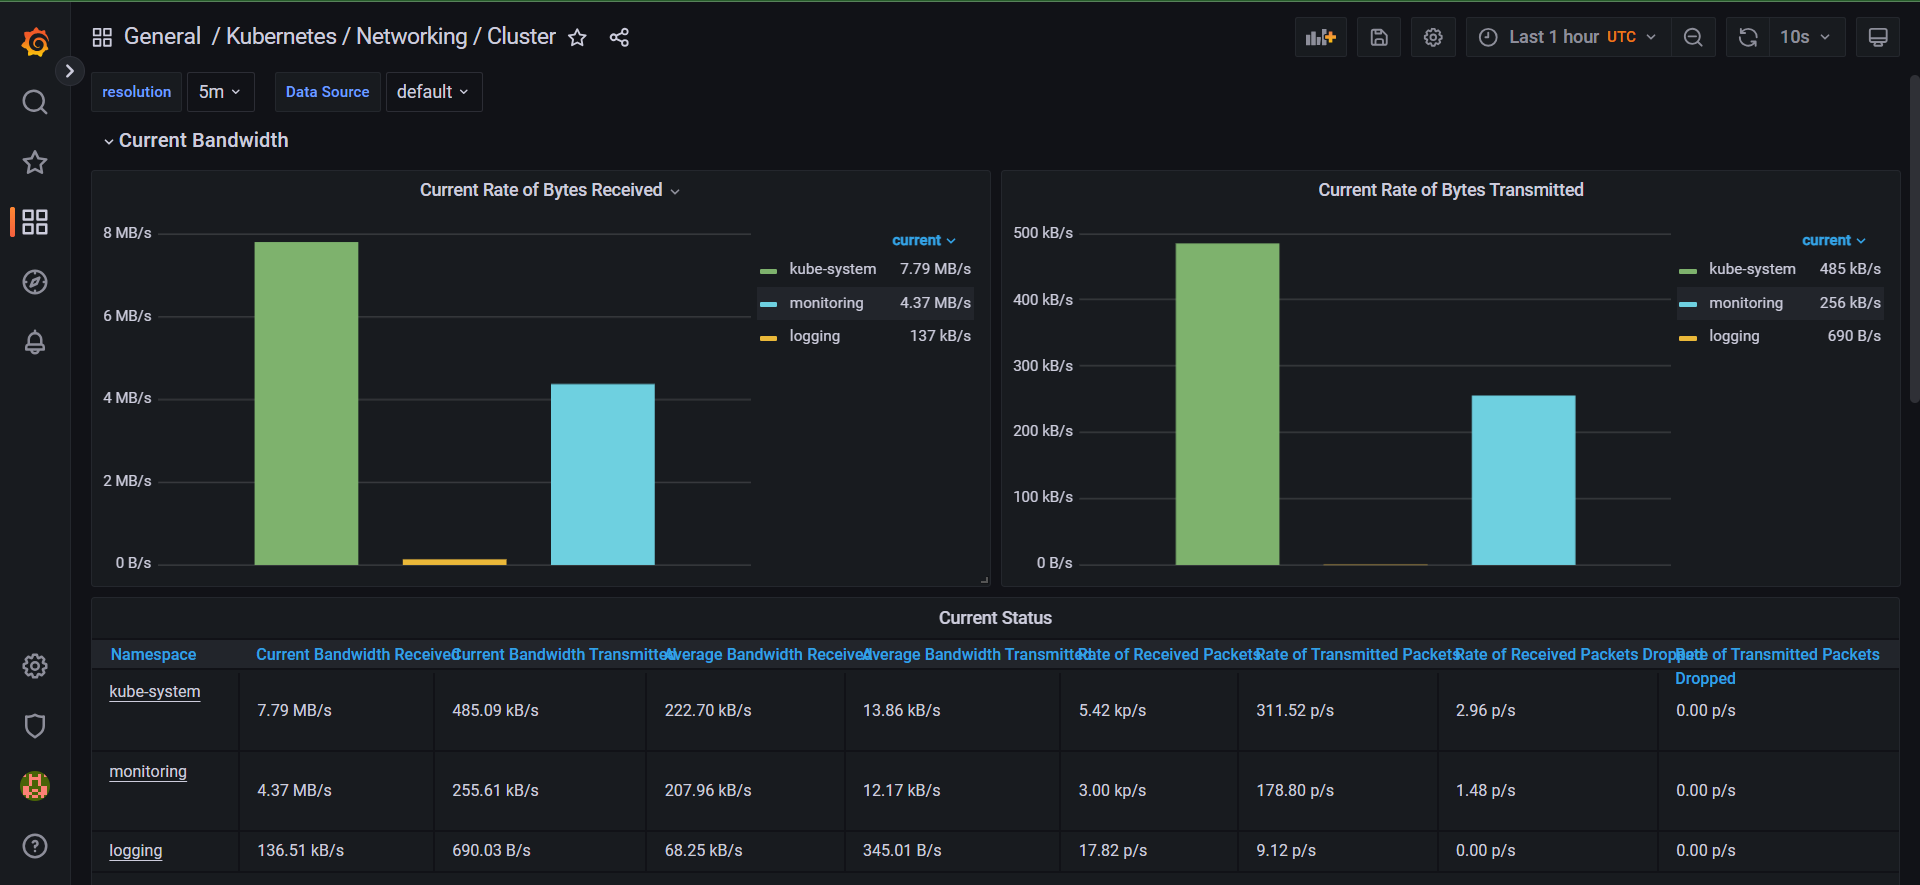
Task: Open the search dashboards icon
Action: pos(35,102)
